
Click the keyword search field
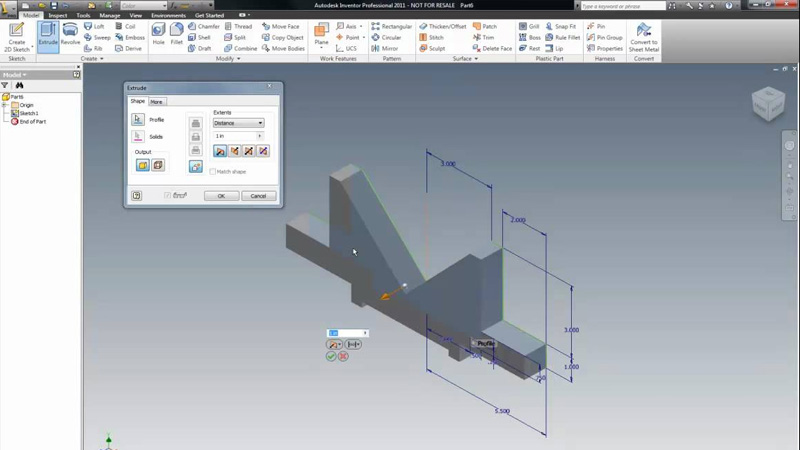(623, 6)
